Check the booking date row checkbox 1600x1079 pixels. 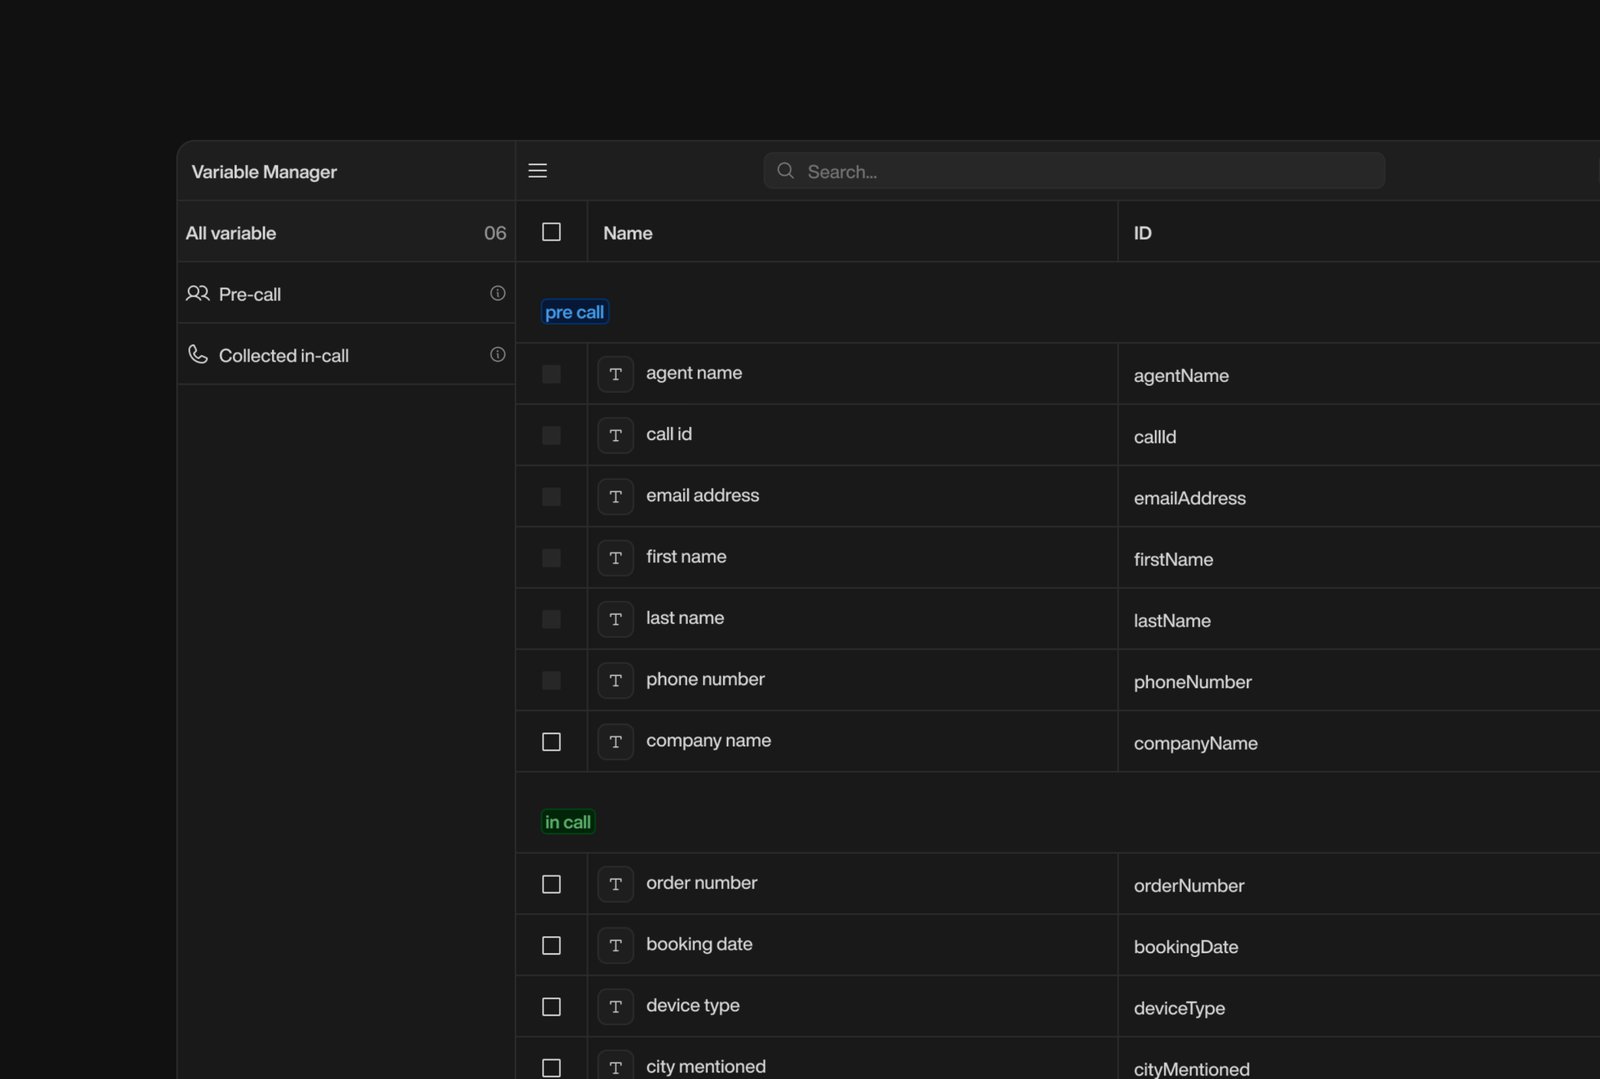[x=551, y=945]
